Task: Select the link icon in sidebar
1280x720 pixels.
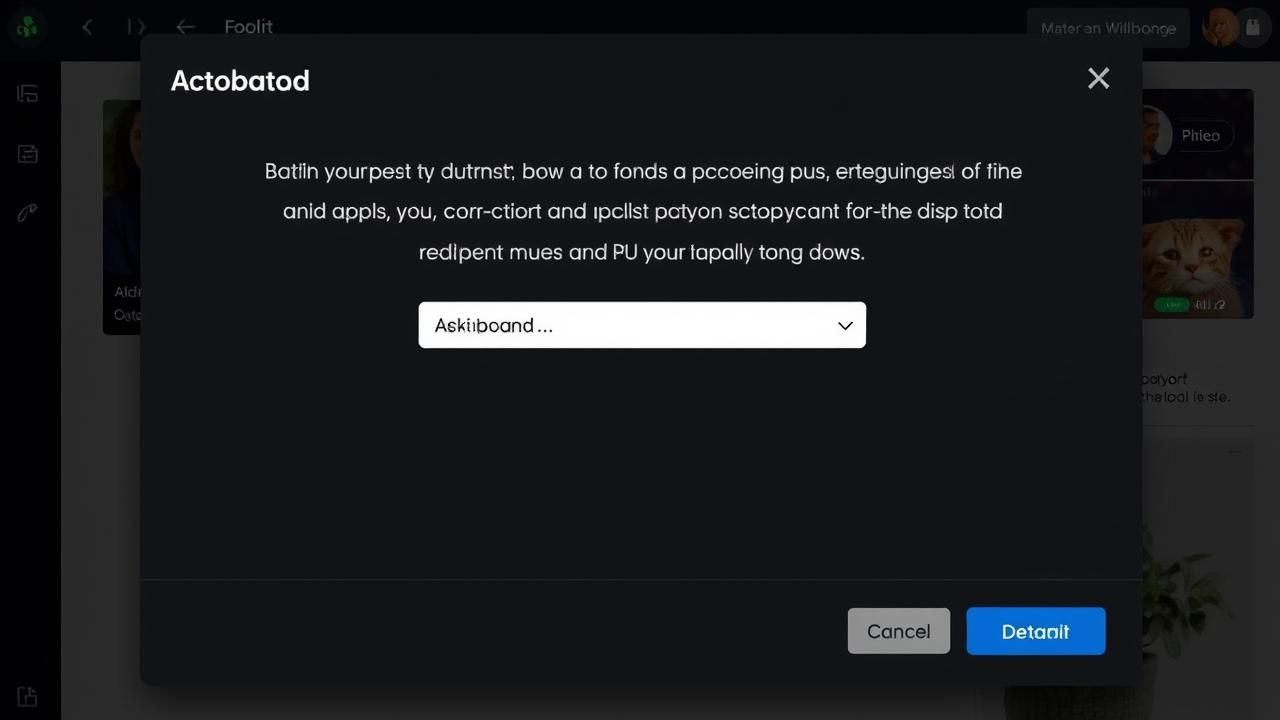Action: [27, 213]
